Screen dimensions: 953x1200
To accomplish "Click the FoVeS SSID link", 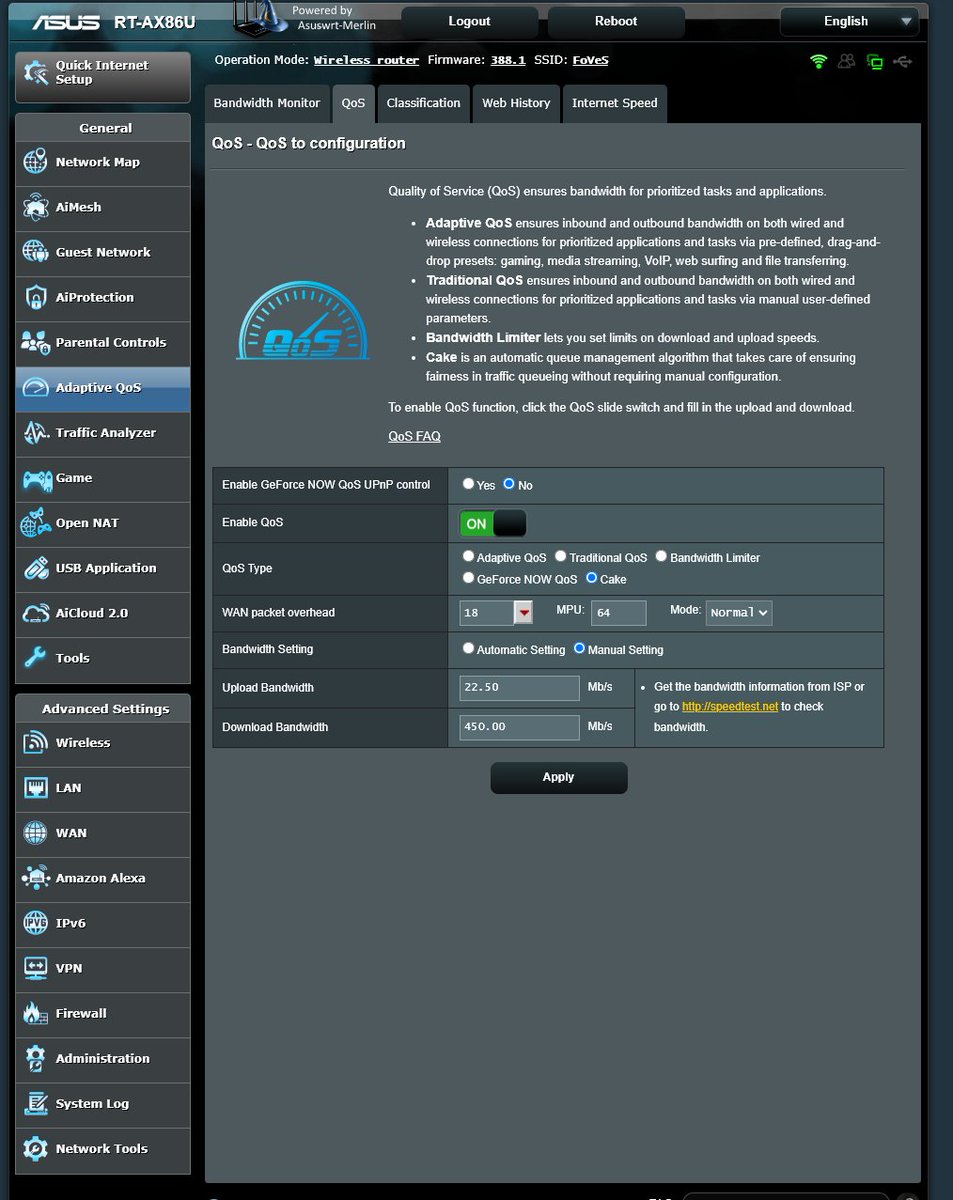I will [590, 60].
